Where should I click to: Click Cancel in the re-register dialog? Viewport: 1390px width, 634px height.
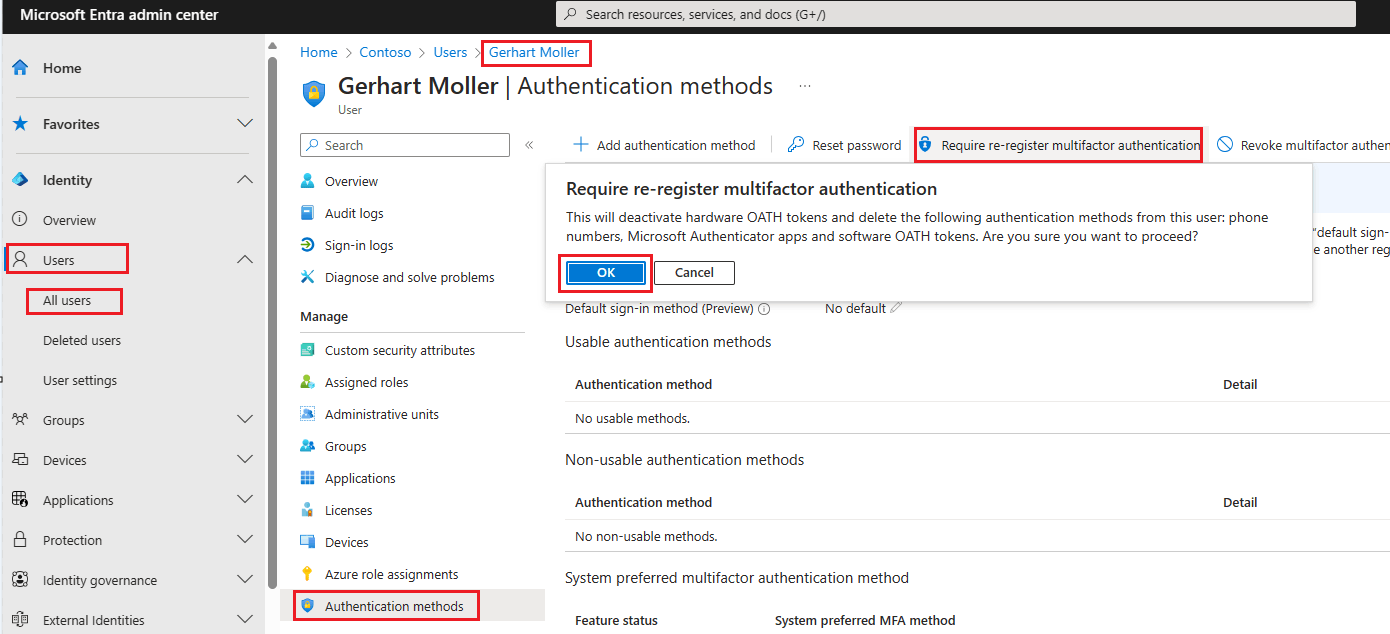(x=694, y=273)
